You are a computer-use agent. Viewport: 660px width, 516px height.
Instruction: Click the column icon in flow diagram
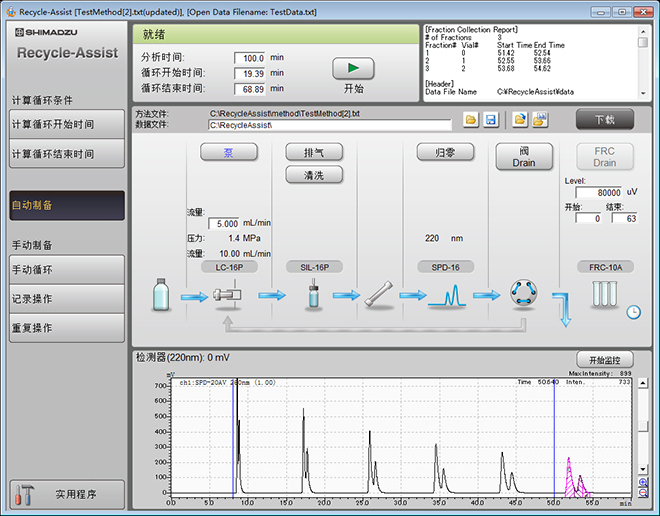379,296
